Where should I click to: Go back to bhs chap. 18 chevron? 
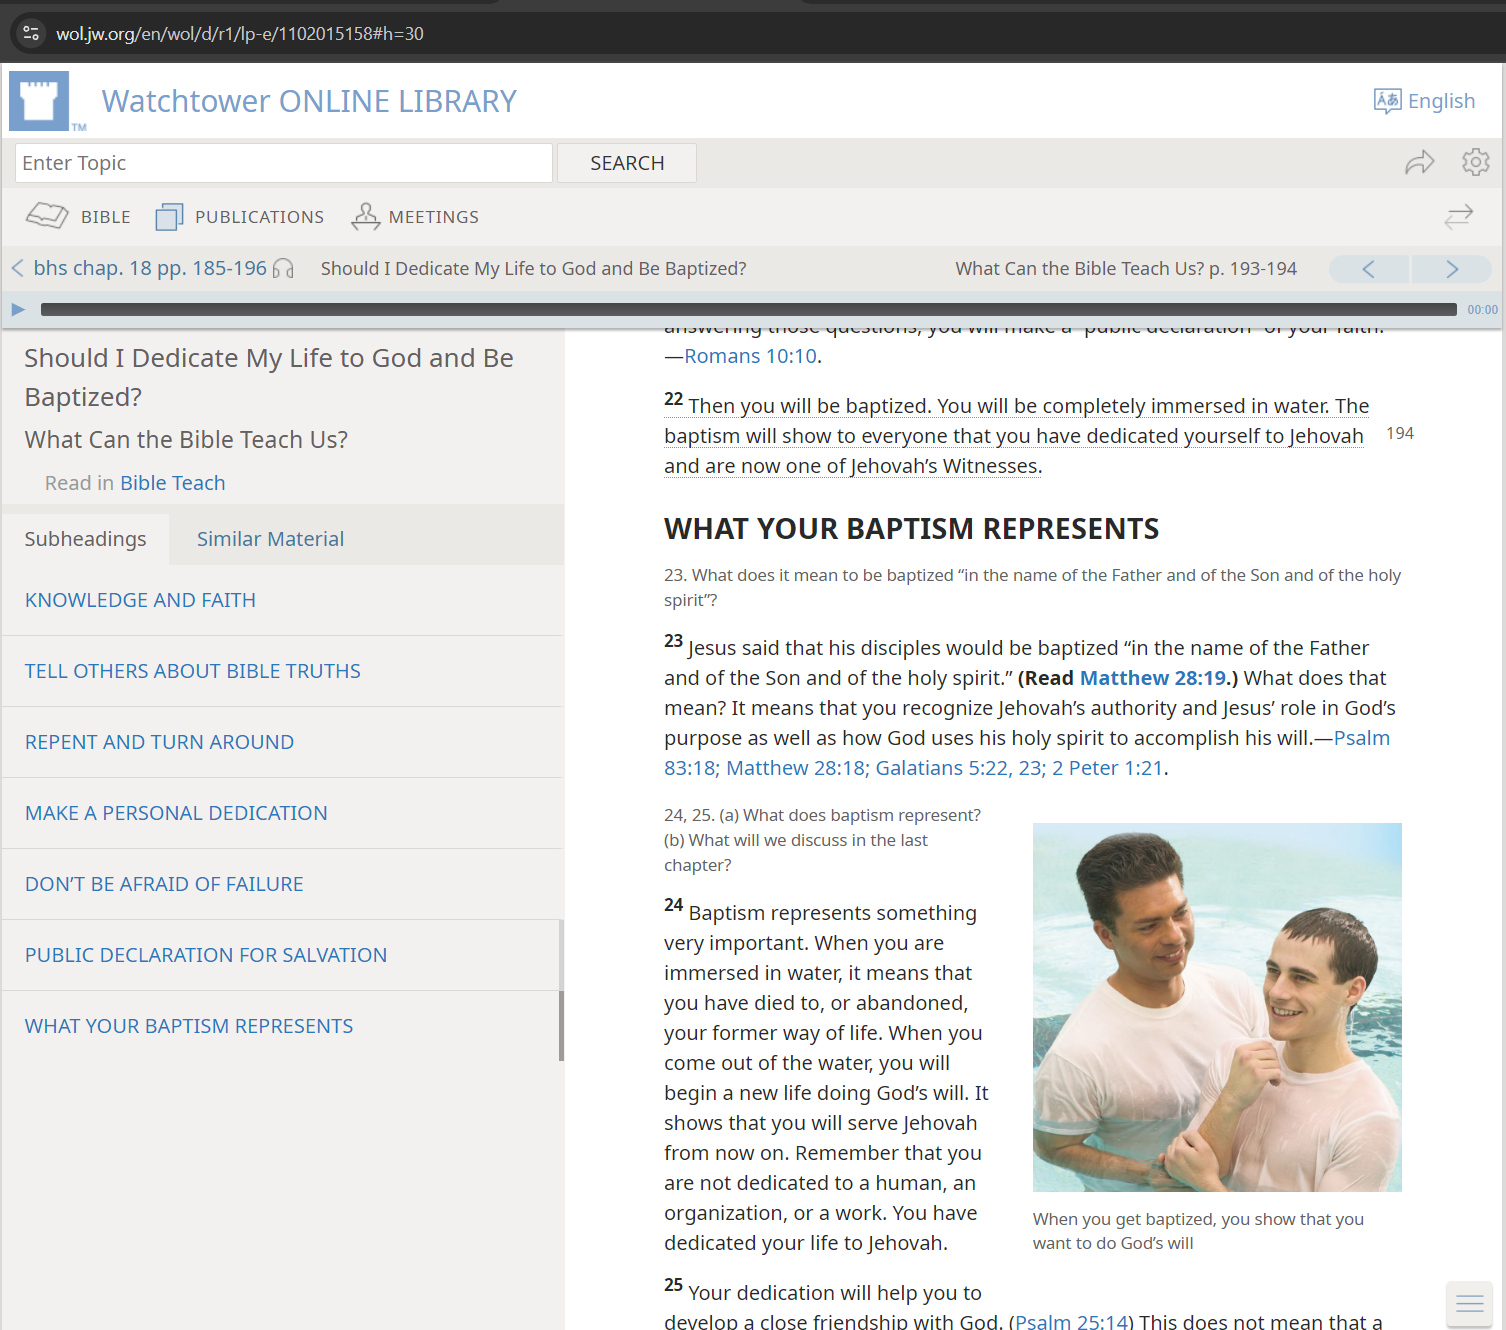(17, 268)
